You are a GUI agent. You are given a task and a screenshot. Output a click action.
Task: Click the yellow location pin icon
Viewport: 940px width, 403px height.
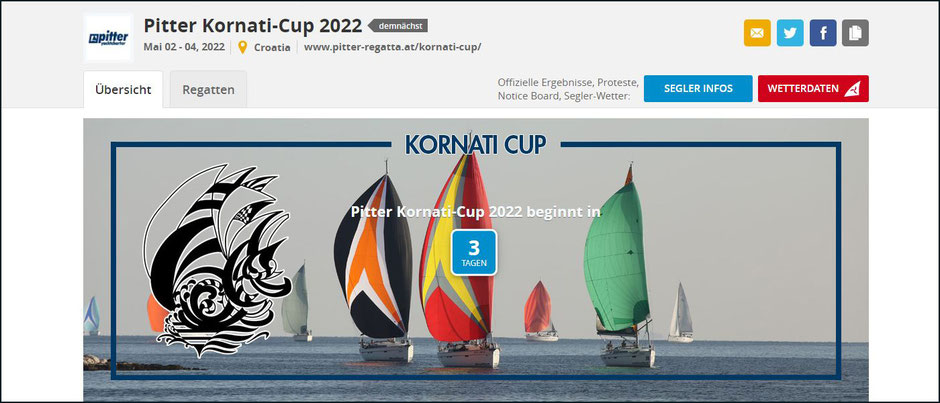(x=242, y=47)
